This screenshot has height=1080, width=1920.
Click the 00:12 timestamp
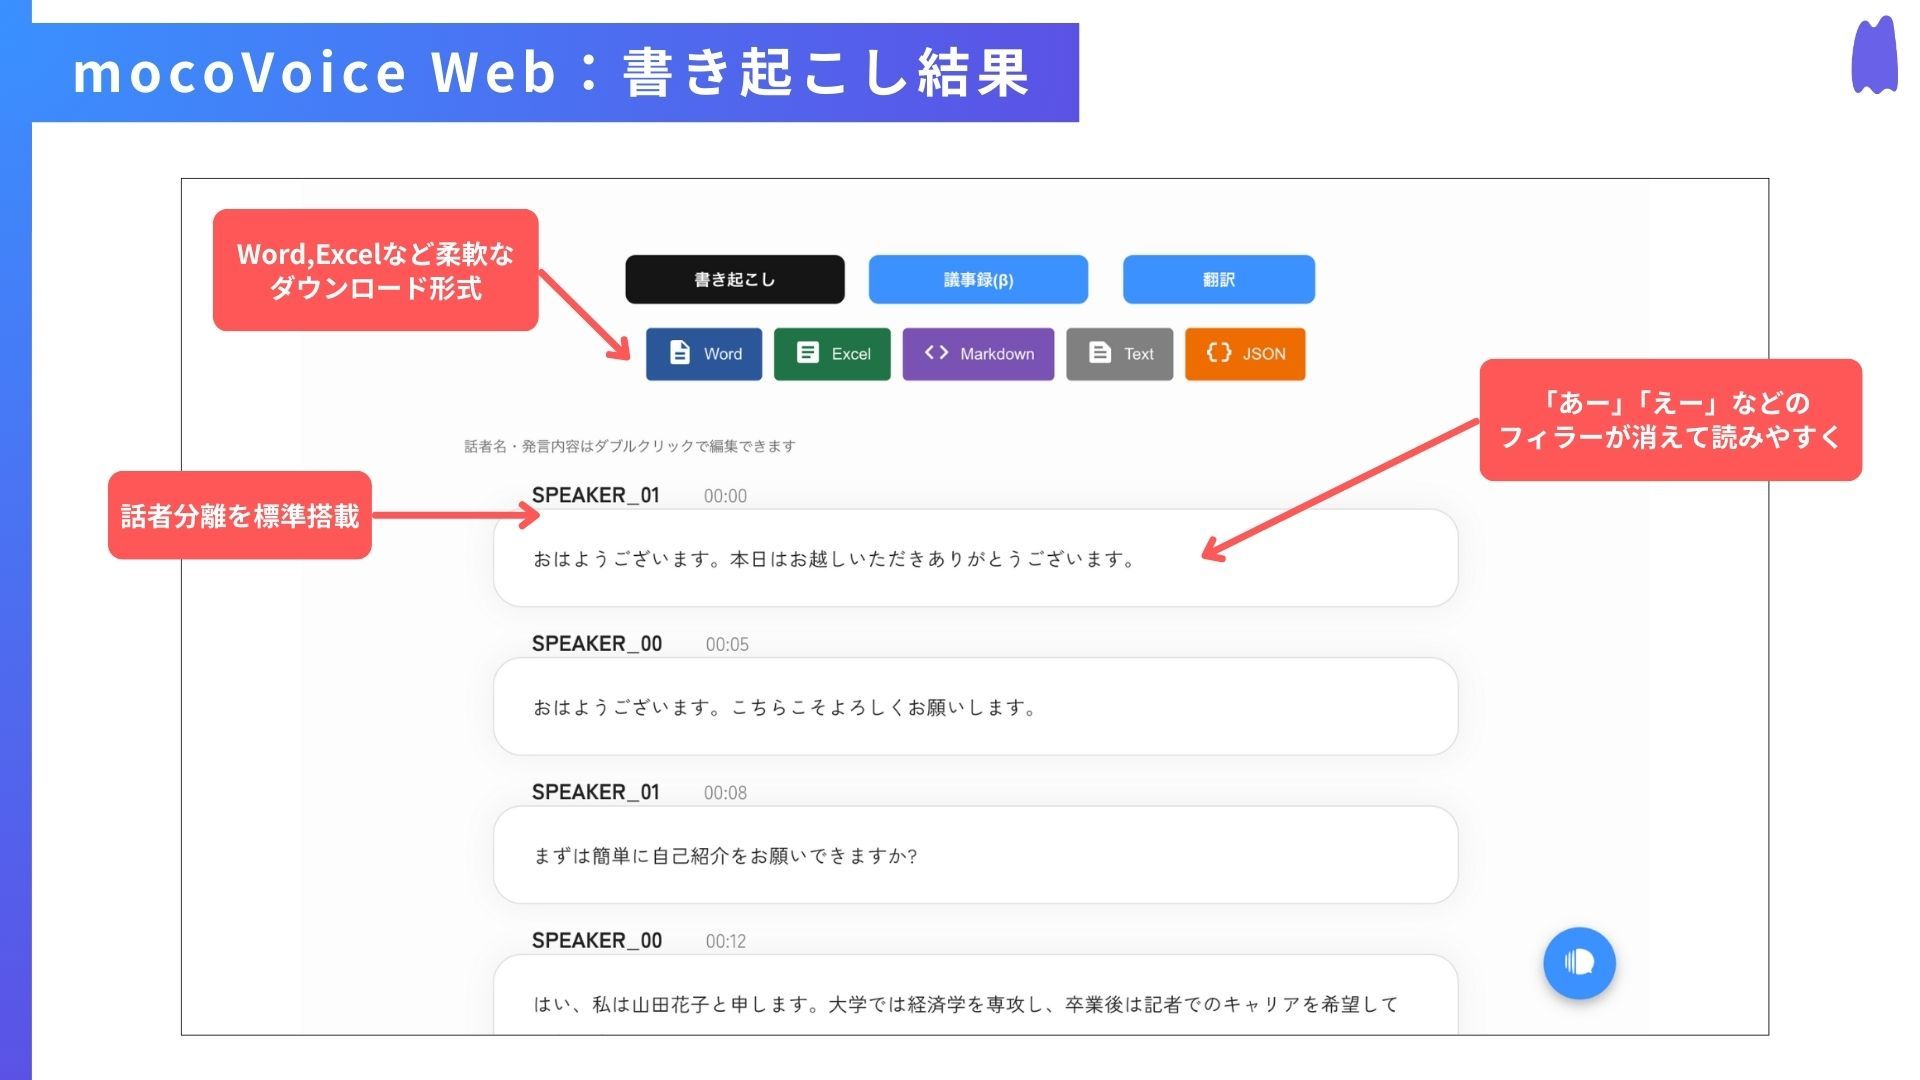click(x=726, y=941)
